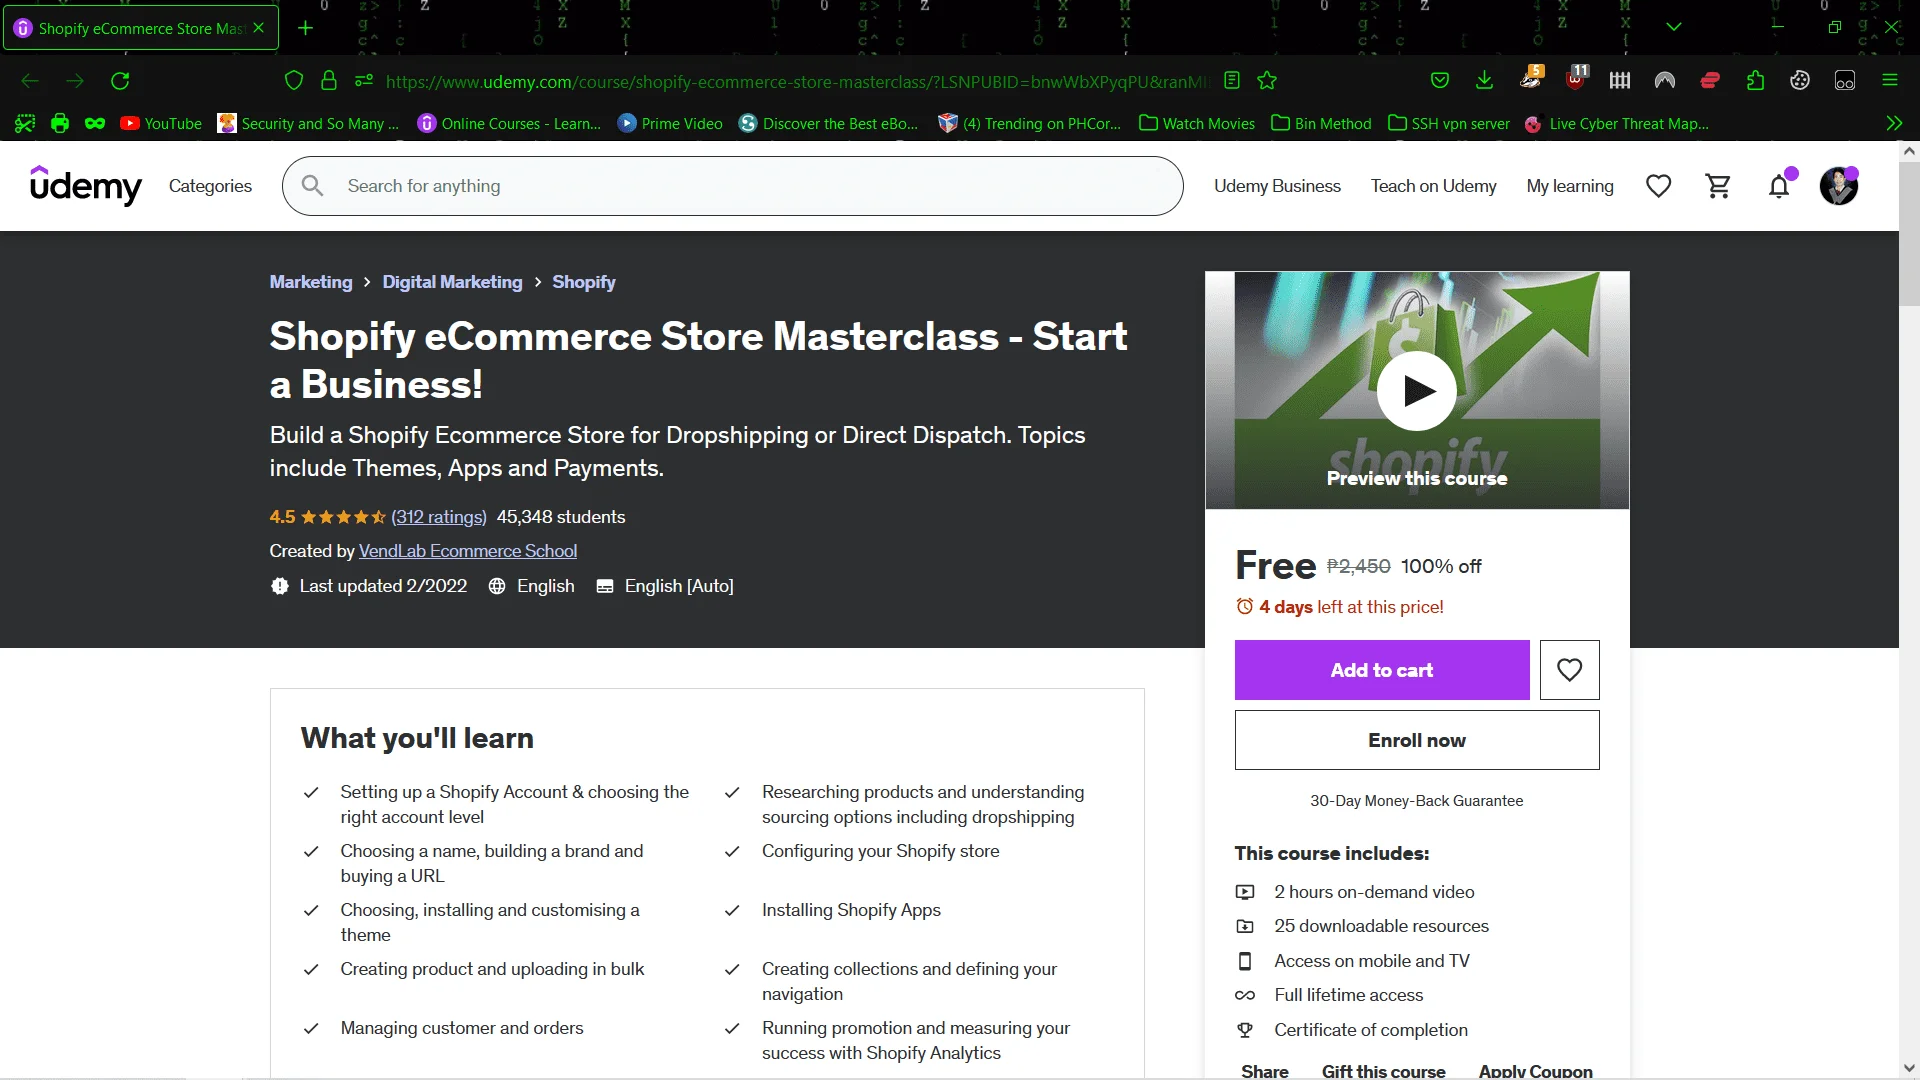The width and height of the screenshot is (1920, 1080).
Task: Open SSH vpn server bookmark folder
Action: click(x=1449, y=124)
